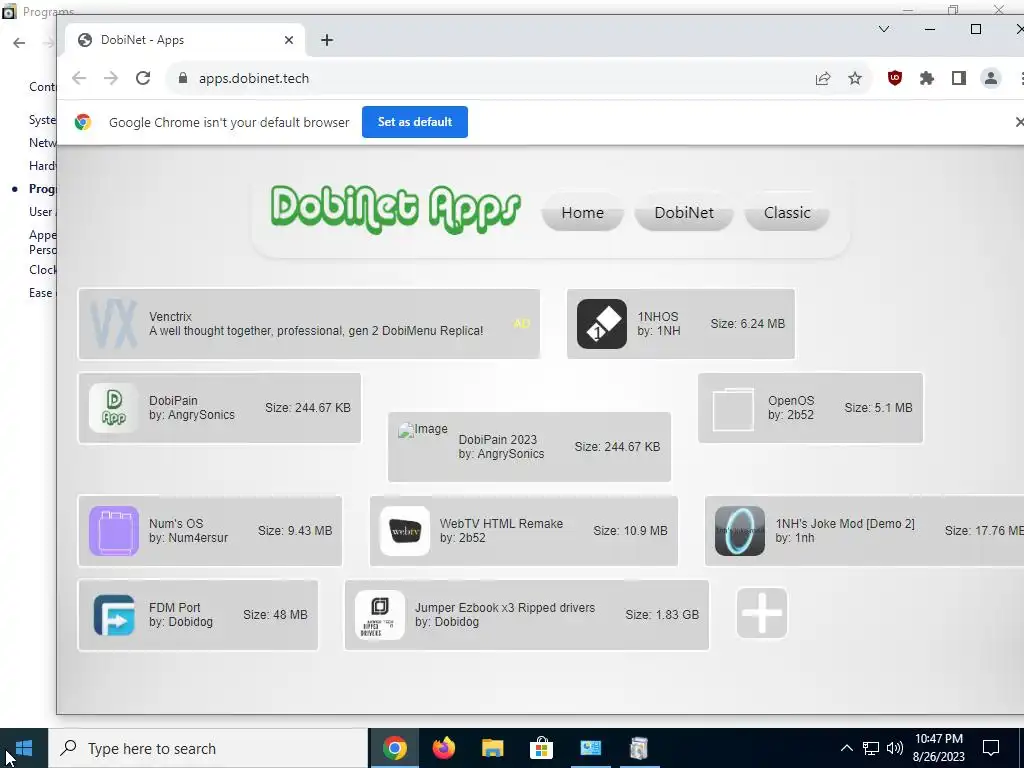Click the taskbar search box
The width and height of the screenshot is (1024, 768).
[208, 748]
